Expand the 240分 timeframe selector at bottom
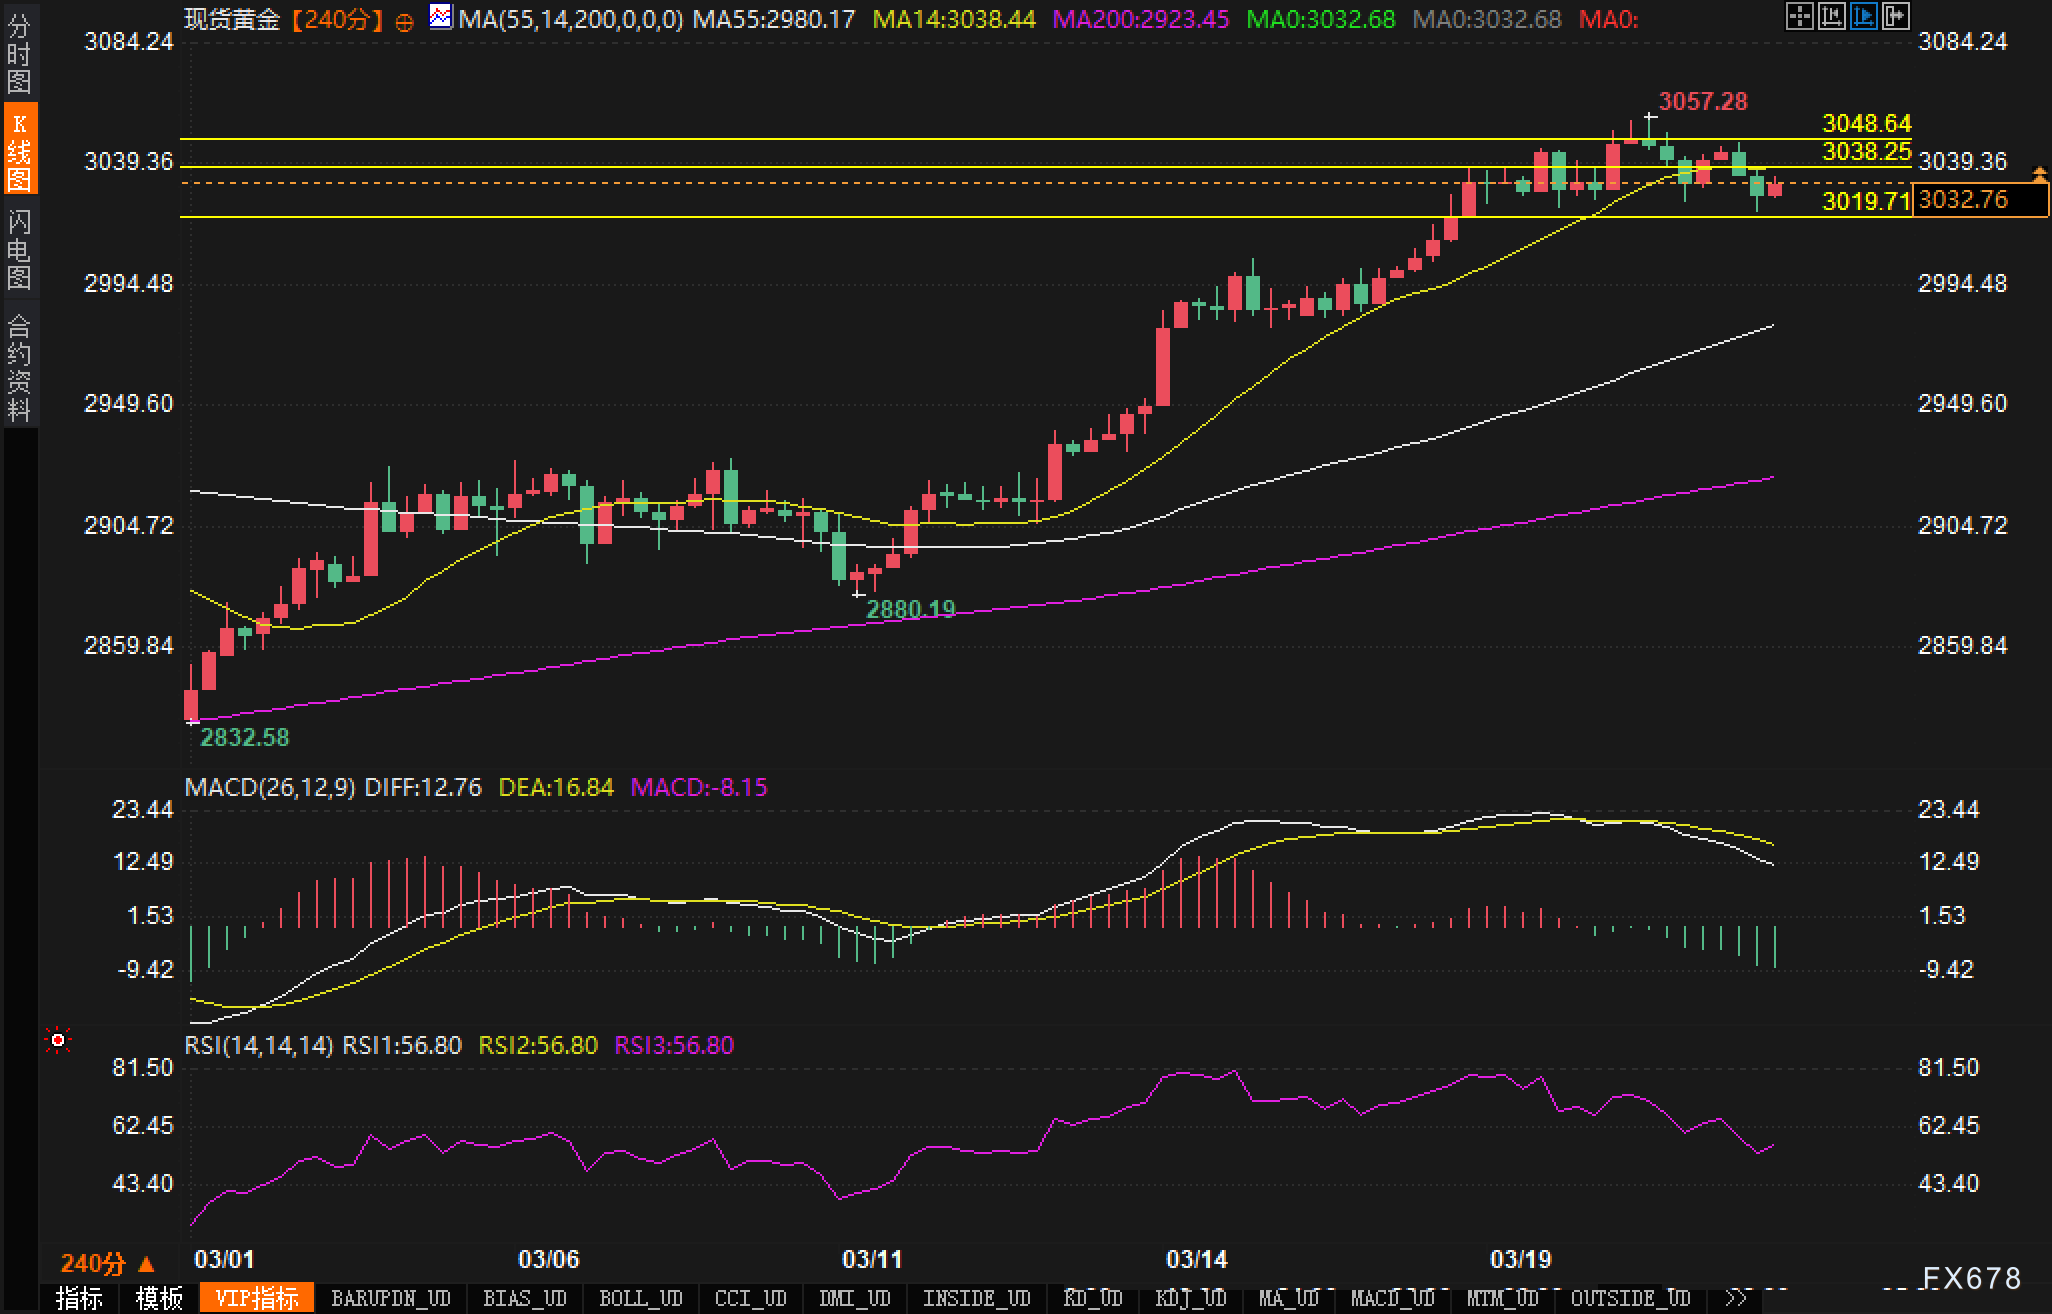This screenshot has width=2052, height=1314. click(108, 1263)
